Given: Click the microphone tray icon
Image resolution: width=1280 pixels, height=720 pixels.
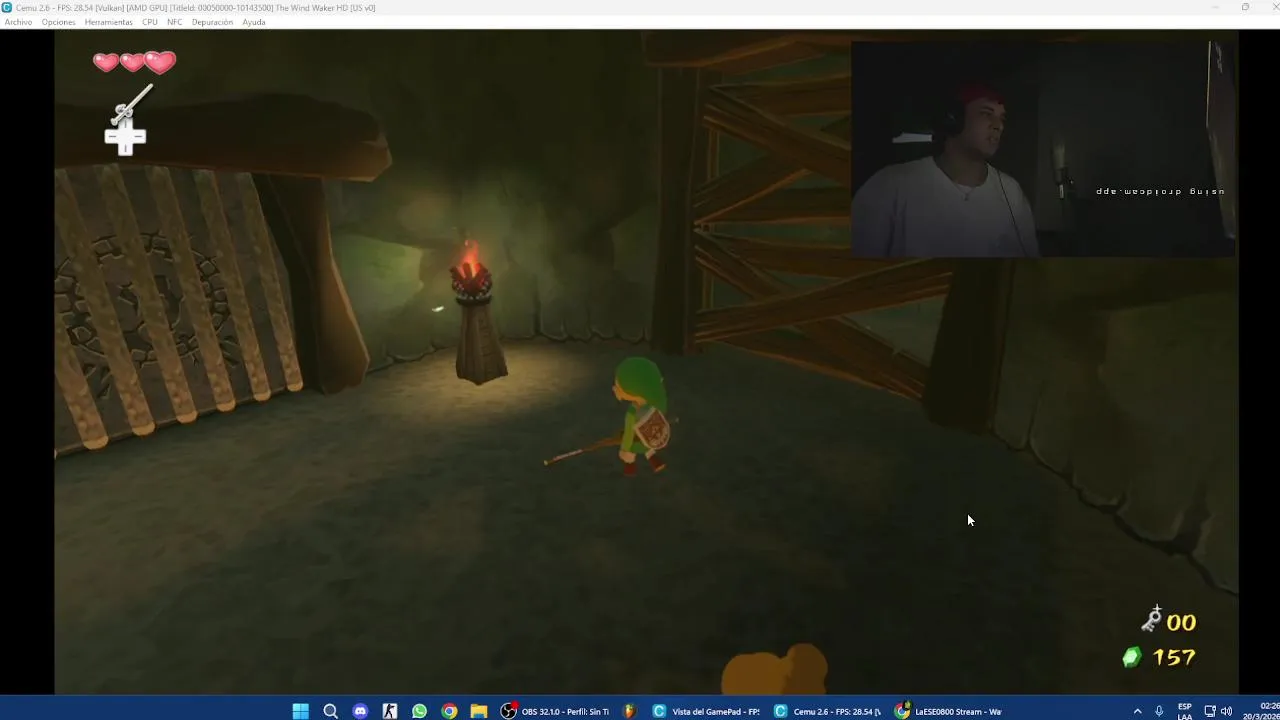Looking at the screenshot, I should pyautogui.click(x=1159, y=711).
